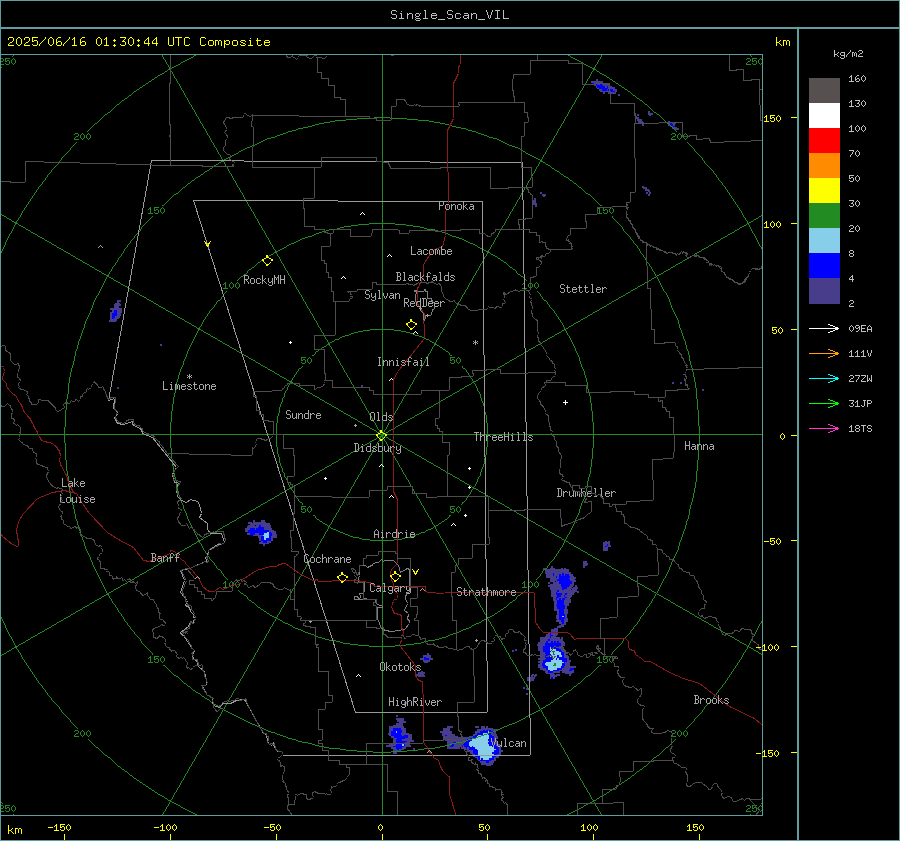Click the ThreeHills town label
Image resolution: width=900 pixels, height=841 pixels.
pyautogui.click(x=503, y=437)
